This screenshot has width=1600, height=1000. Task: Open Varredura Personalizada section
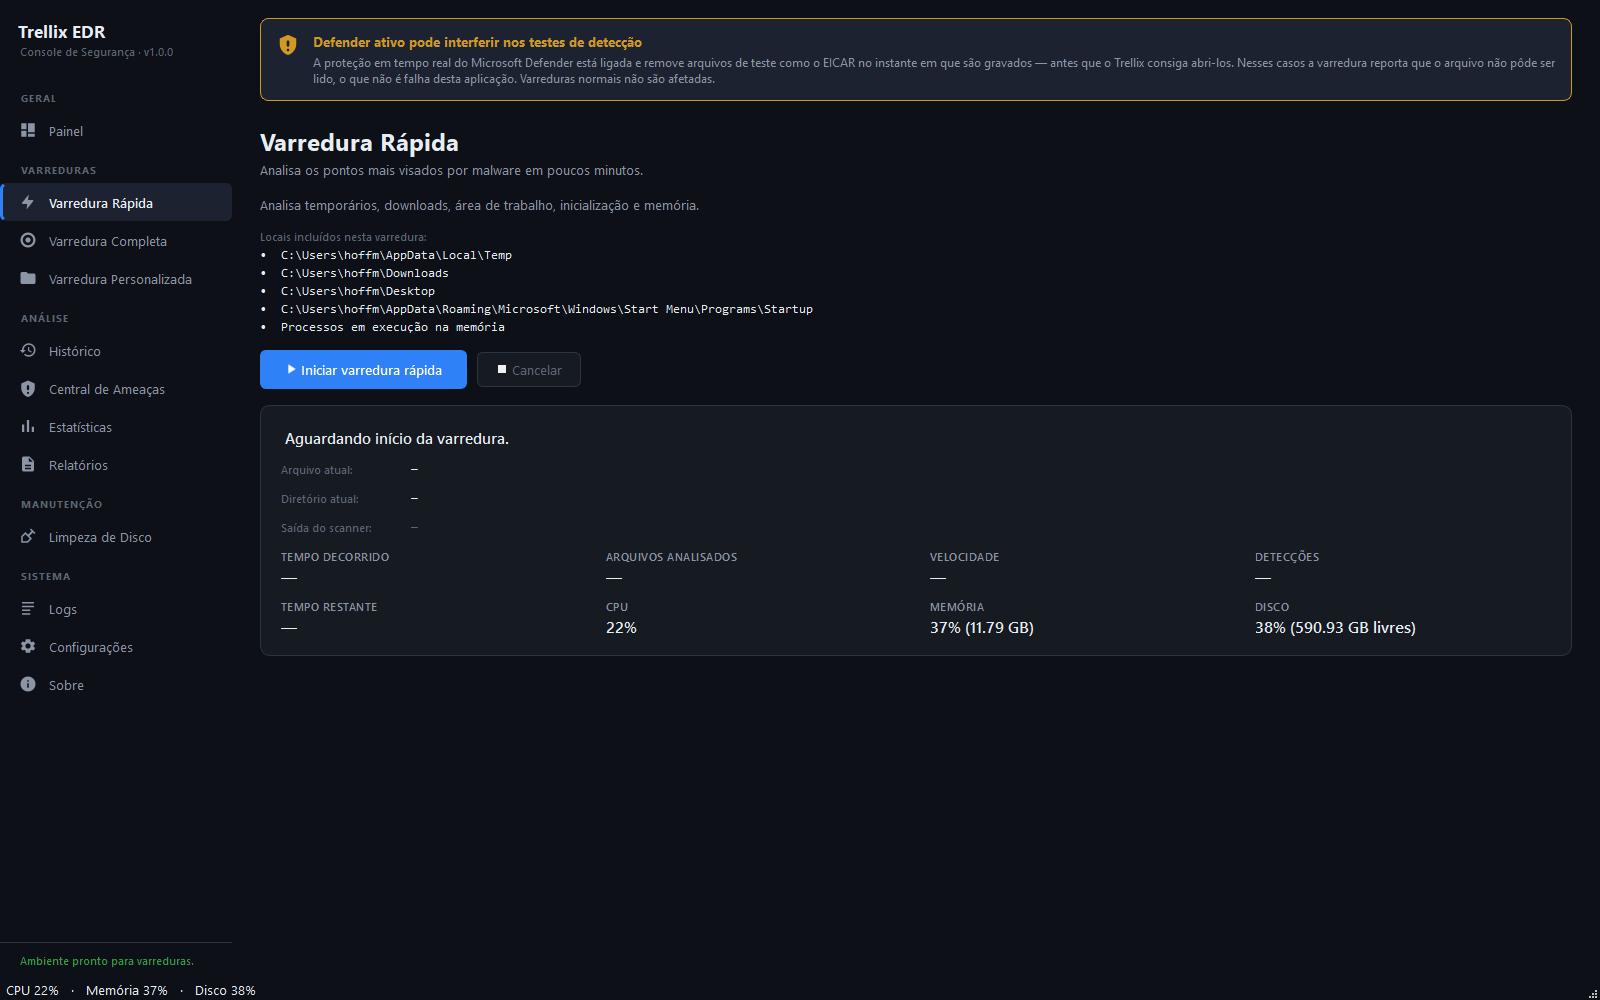point(116,279)
